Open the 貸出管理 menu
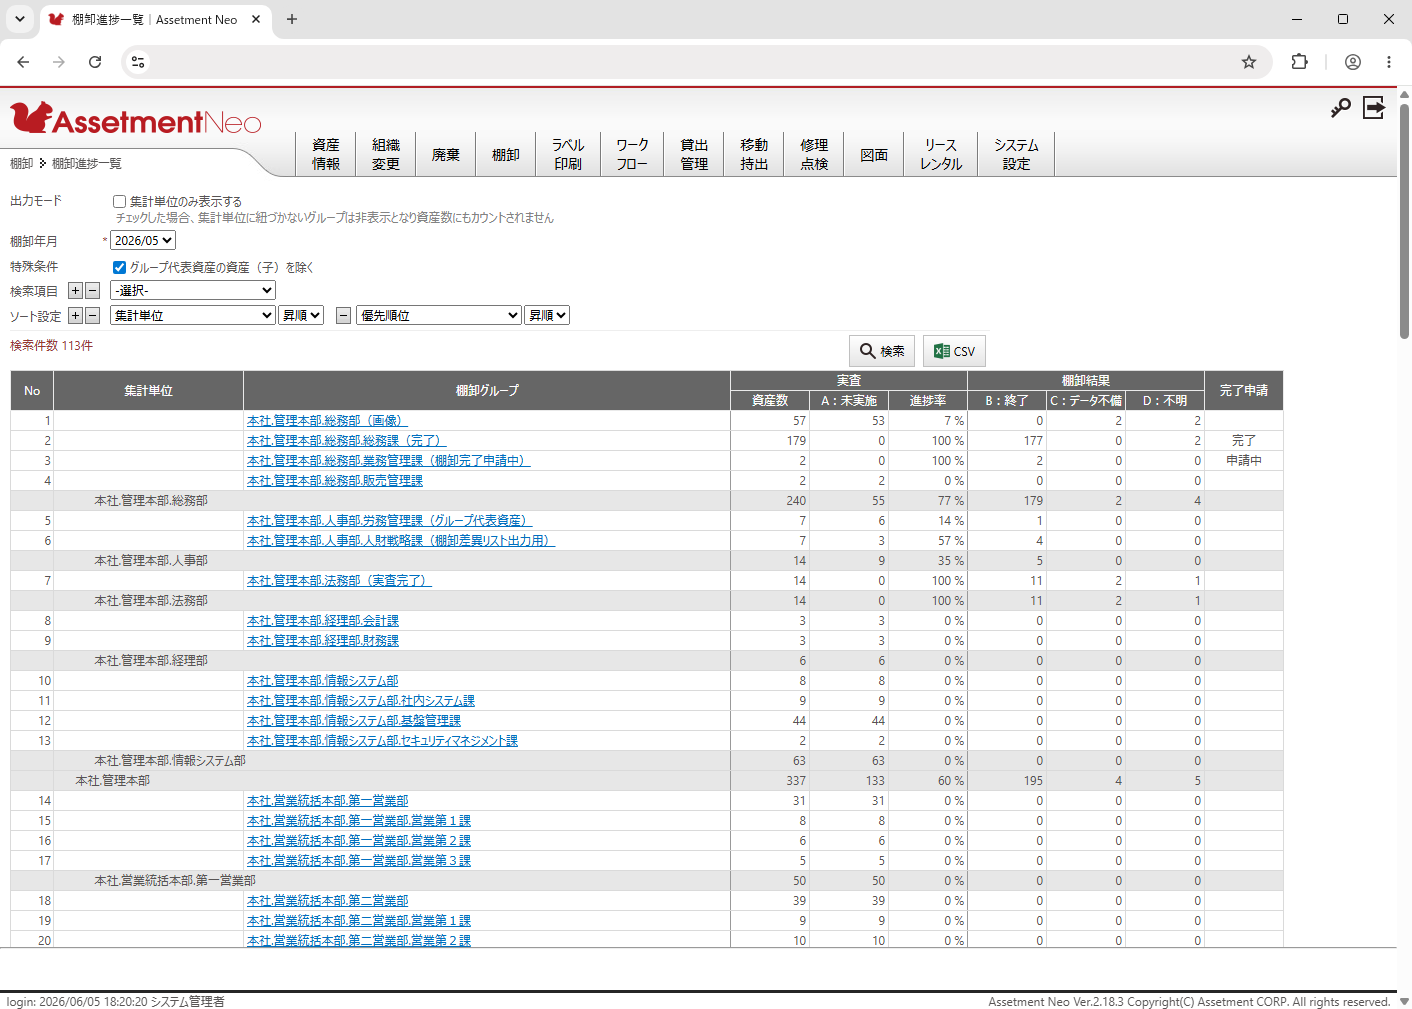Viewport: 1412px width, 1009px height. point(694,155)
